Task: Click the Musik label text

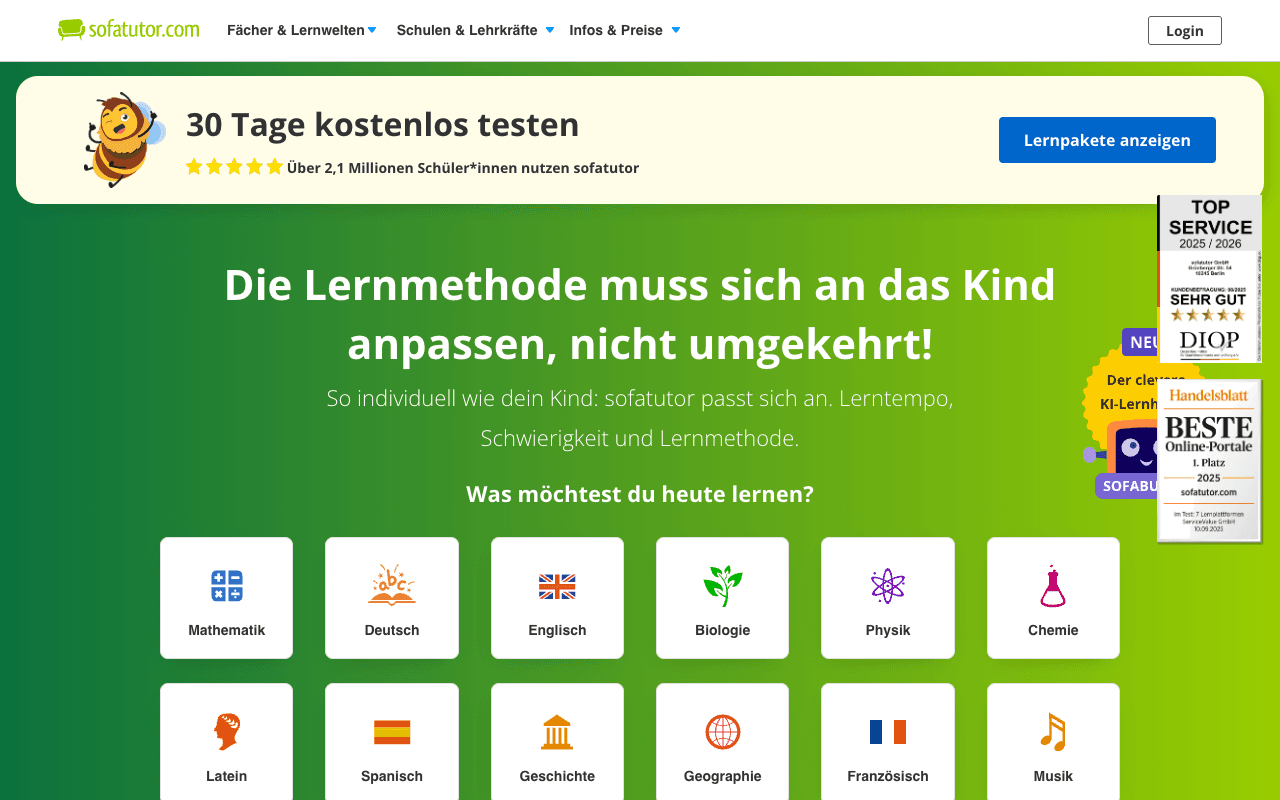Action: point(1053,776)
